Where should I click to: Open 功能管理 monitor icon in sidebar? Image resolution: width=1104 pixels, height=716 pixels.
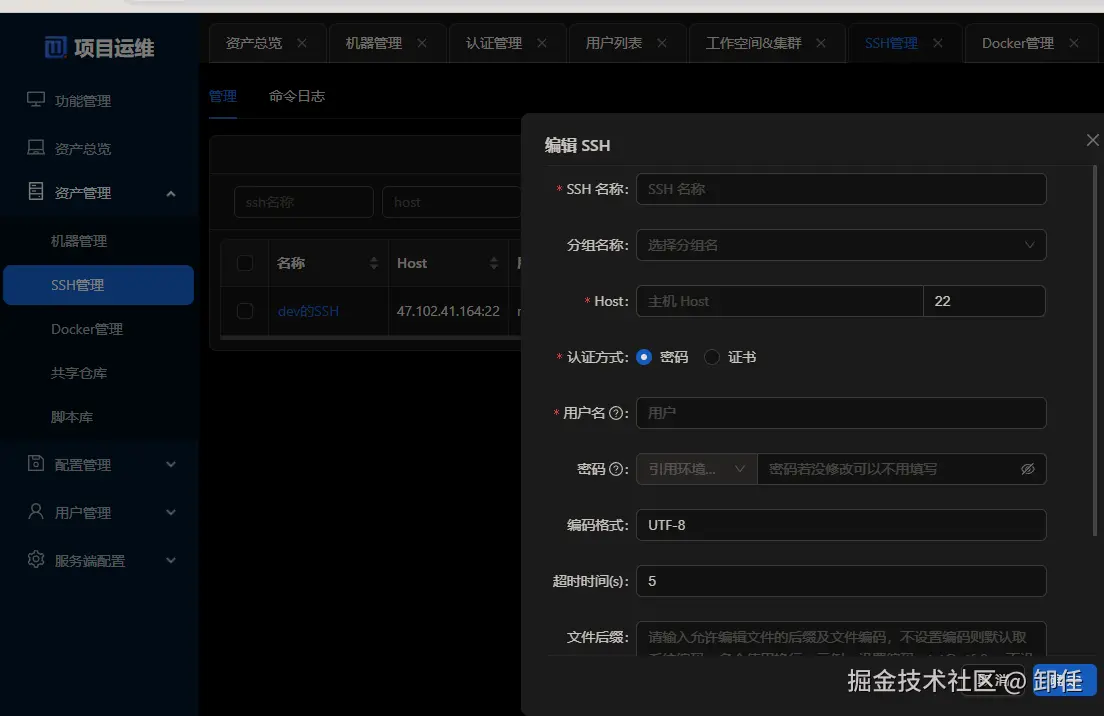36,99
